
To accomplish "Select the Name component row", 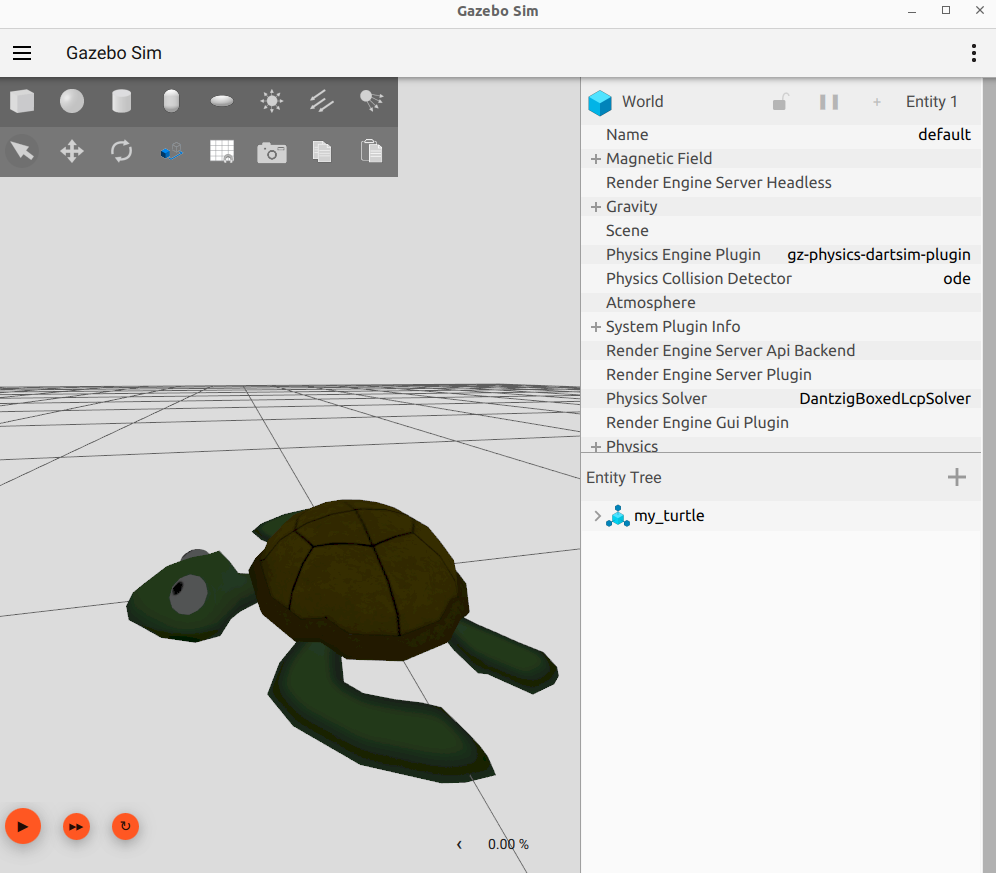I will tap(781, 135).
